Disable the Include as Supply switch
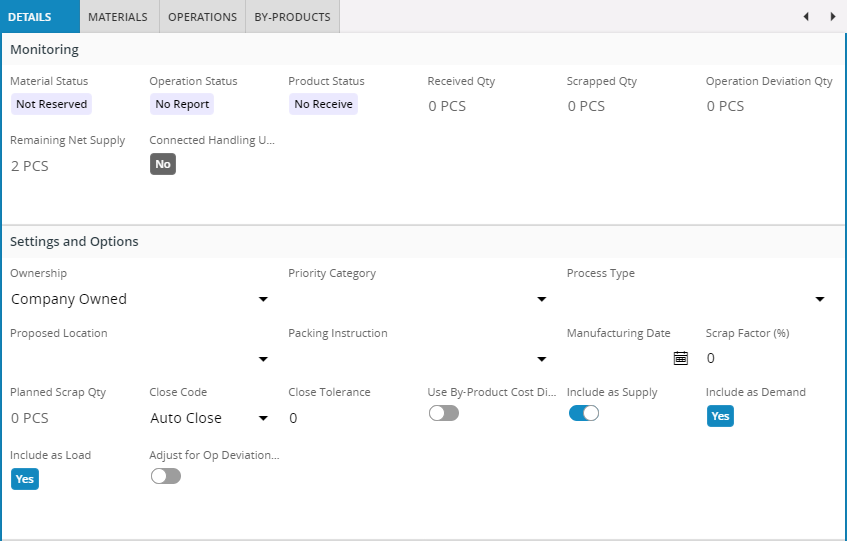This screenshot has height=541, width=847. (x=583, y=413)
